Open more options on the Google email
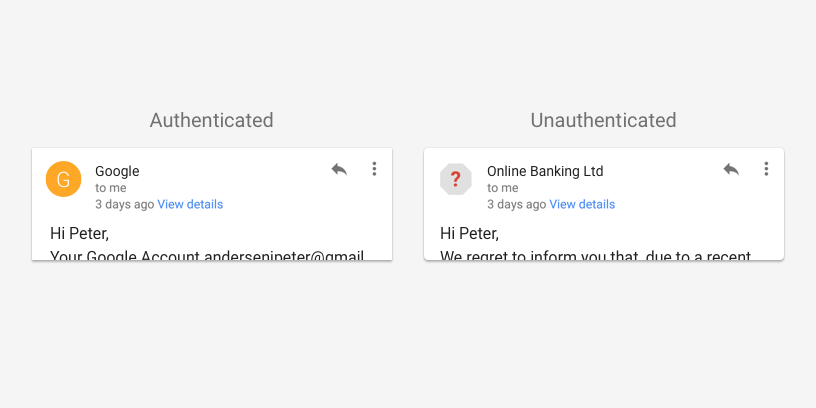Screen dimensions: 816x408 click(374, 169)
